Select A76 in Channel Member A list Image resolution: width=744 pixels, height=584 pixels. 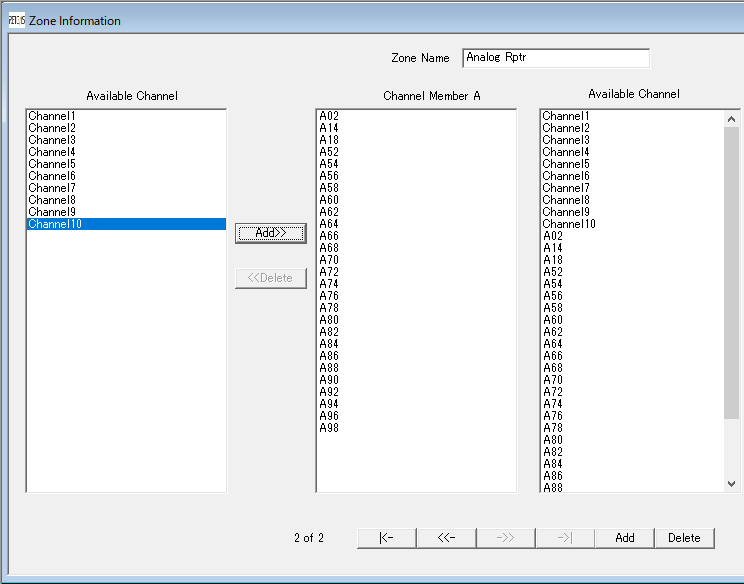click(329, 296)
